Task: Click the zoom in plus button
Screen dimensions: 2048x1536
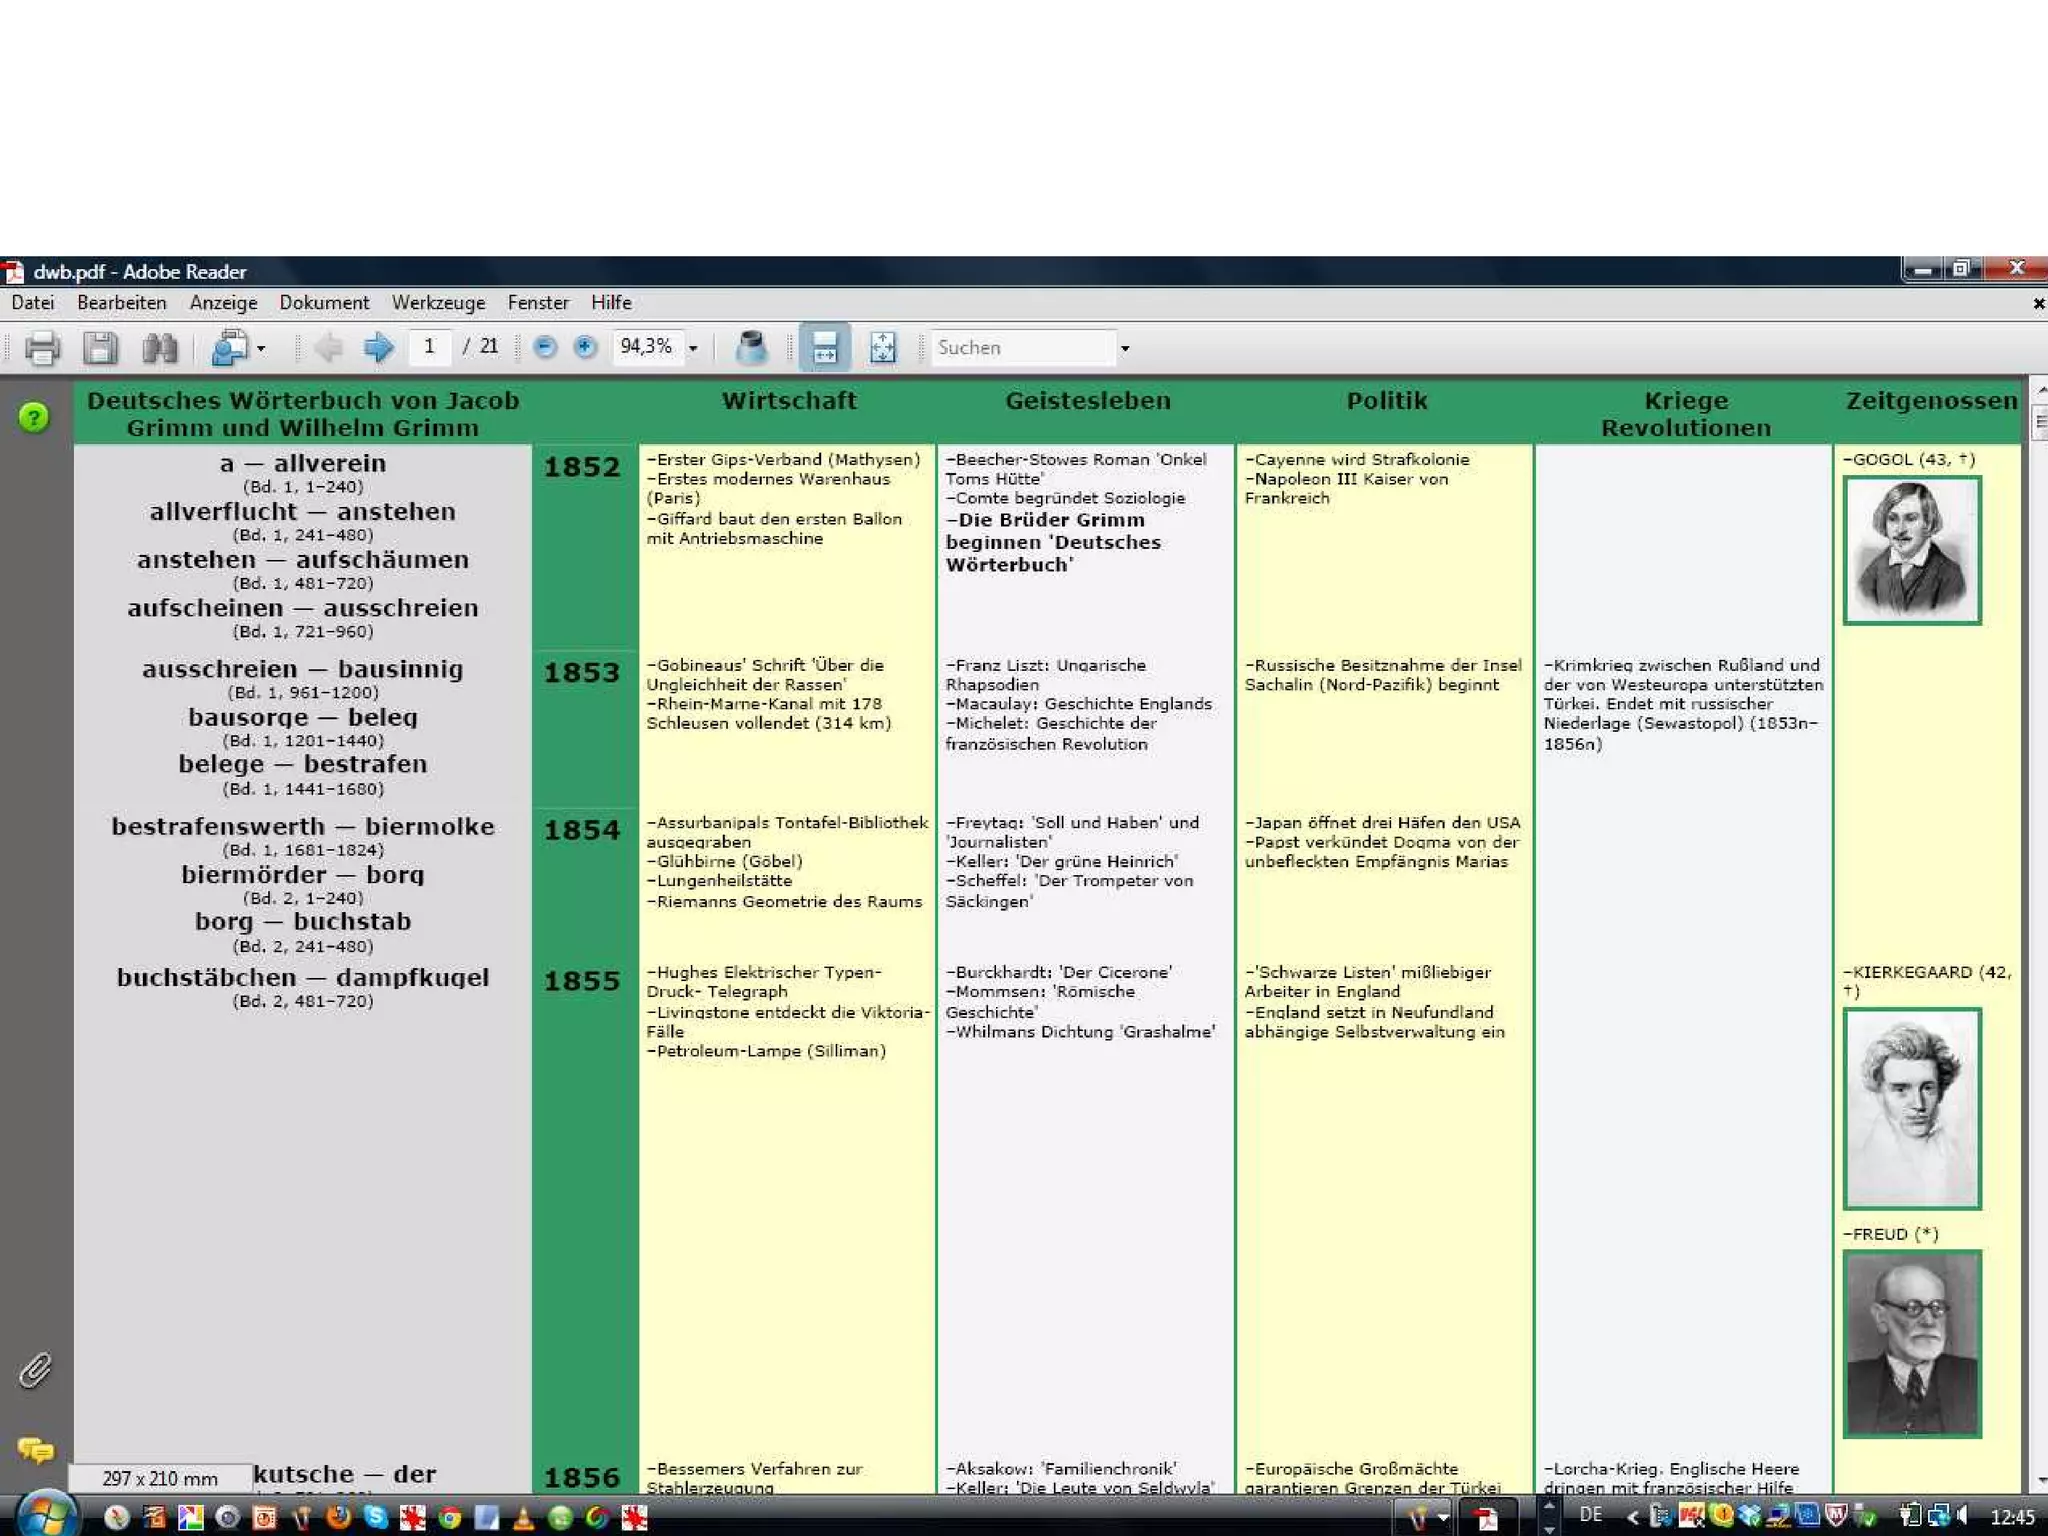Action: tap(585, 347)
